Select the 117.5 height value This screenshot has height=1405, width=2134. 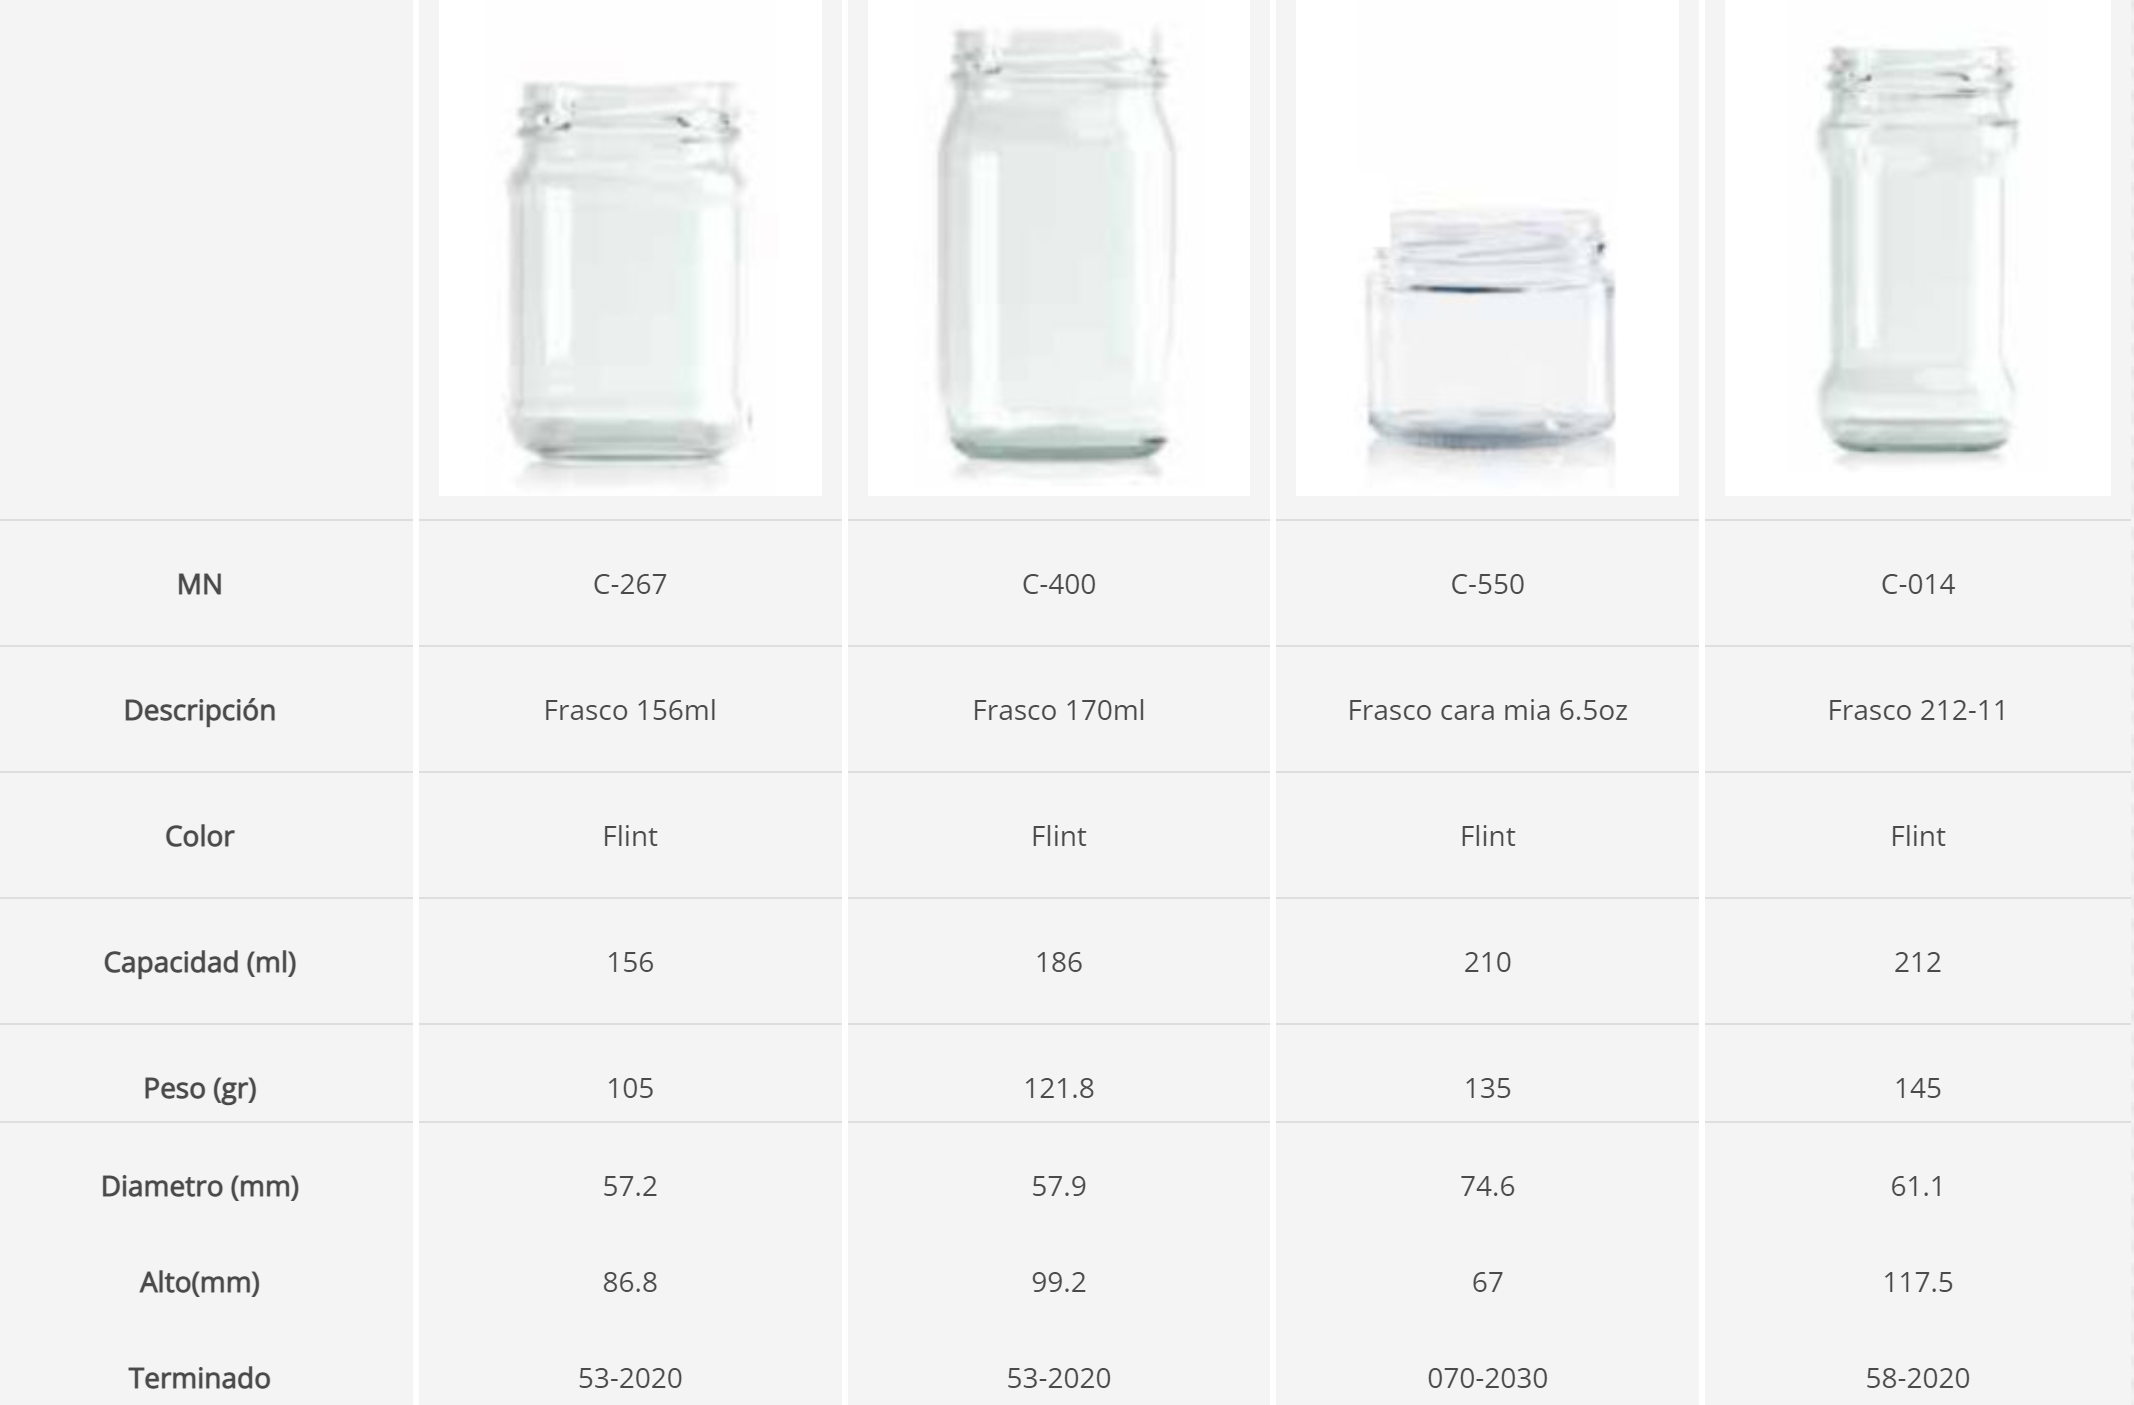(1917, 1282)
